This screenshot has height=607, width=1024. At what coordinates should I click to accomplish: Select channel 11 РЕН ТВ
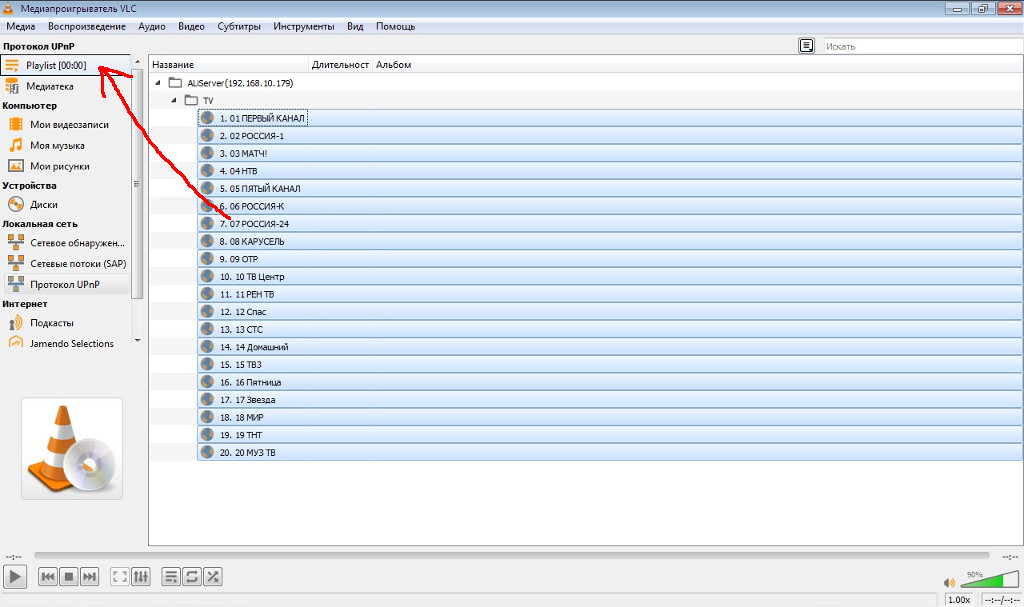tap(610, 294)
